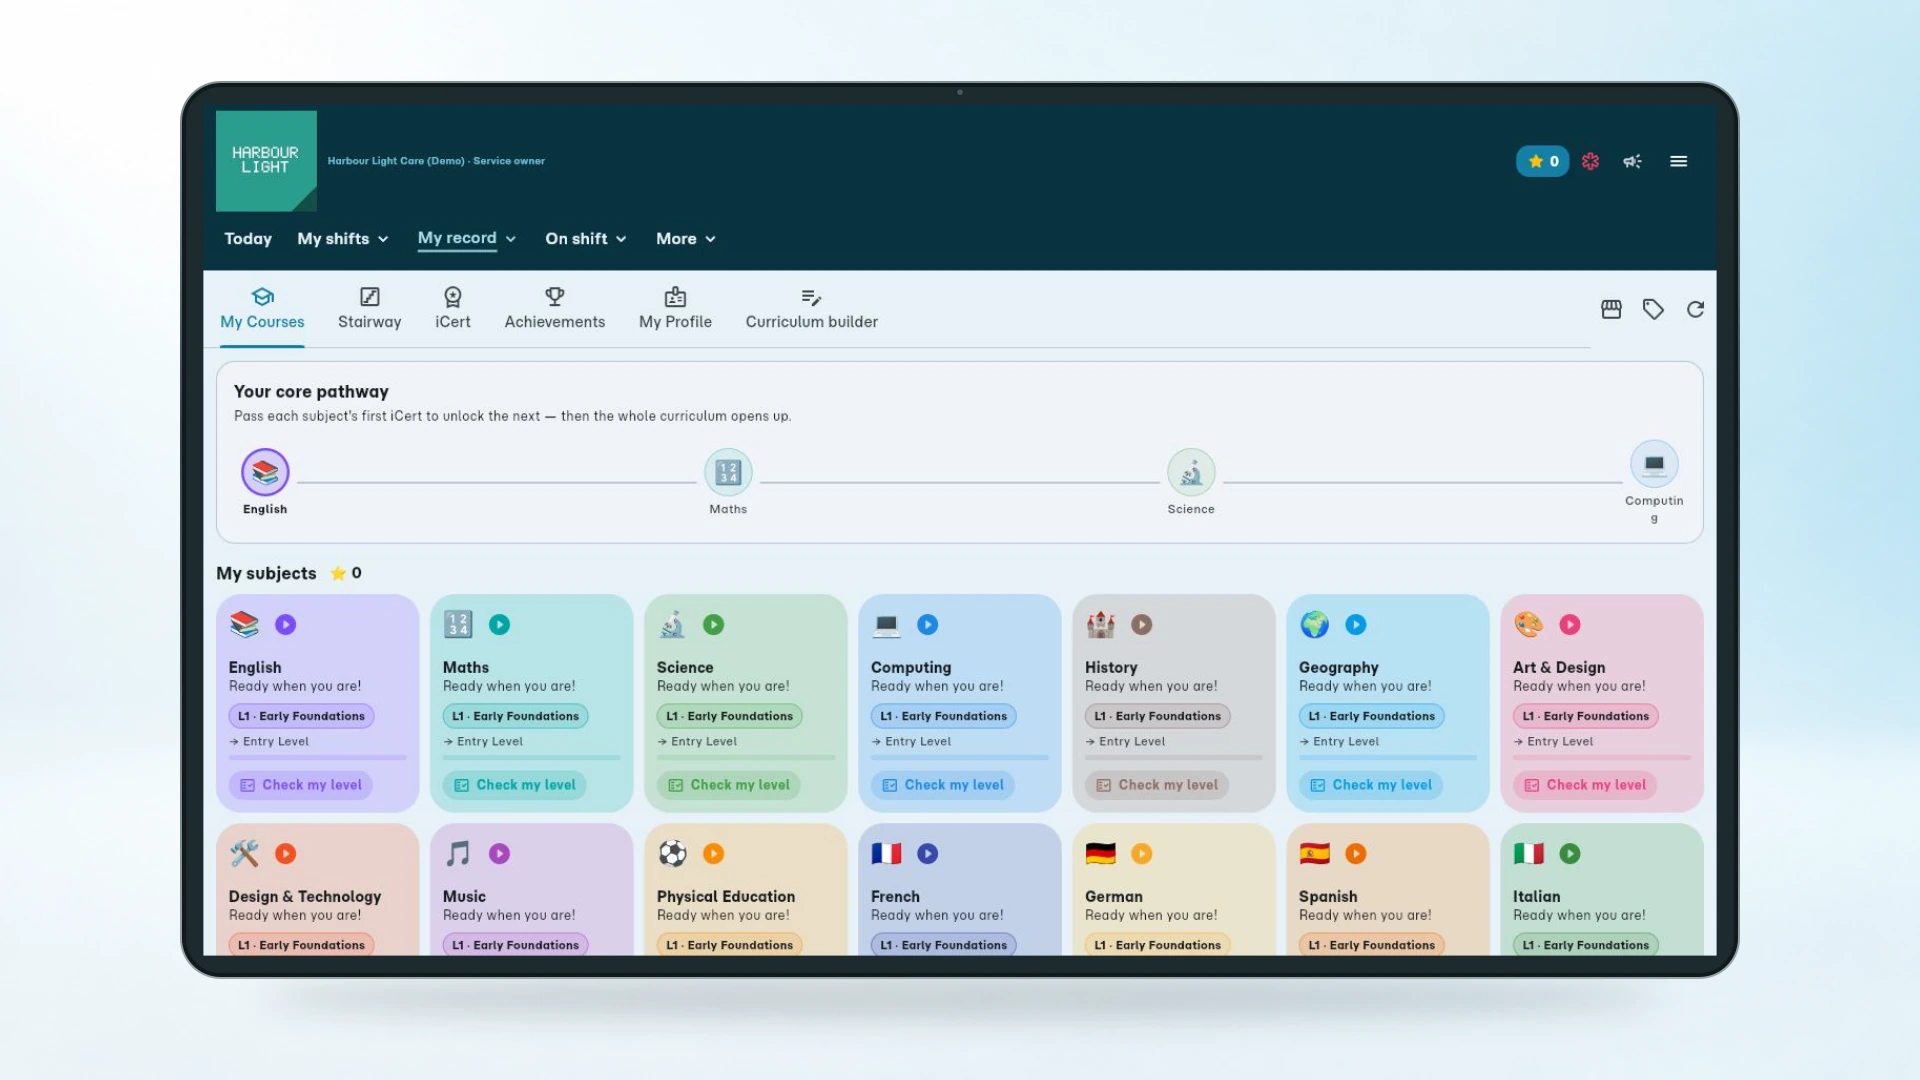Expand the More dropdown
The image size is (1920, 1080).
click(x=686, y=239)
